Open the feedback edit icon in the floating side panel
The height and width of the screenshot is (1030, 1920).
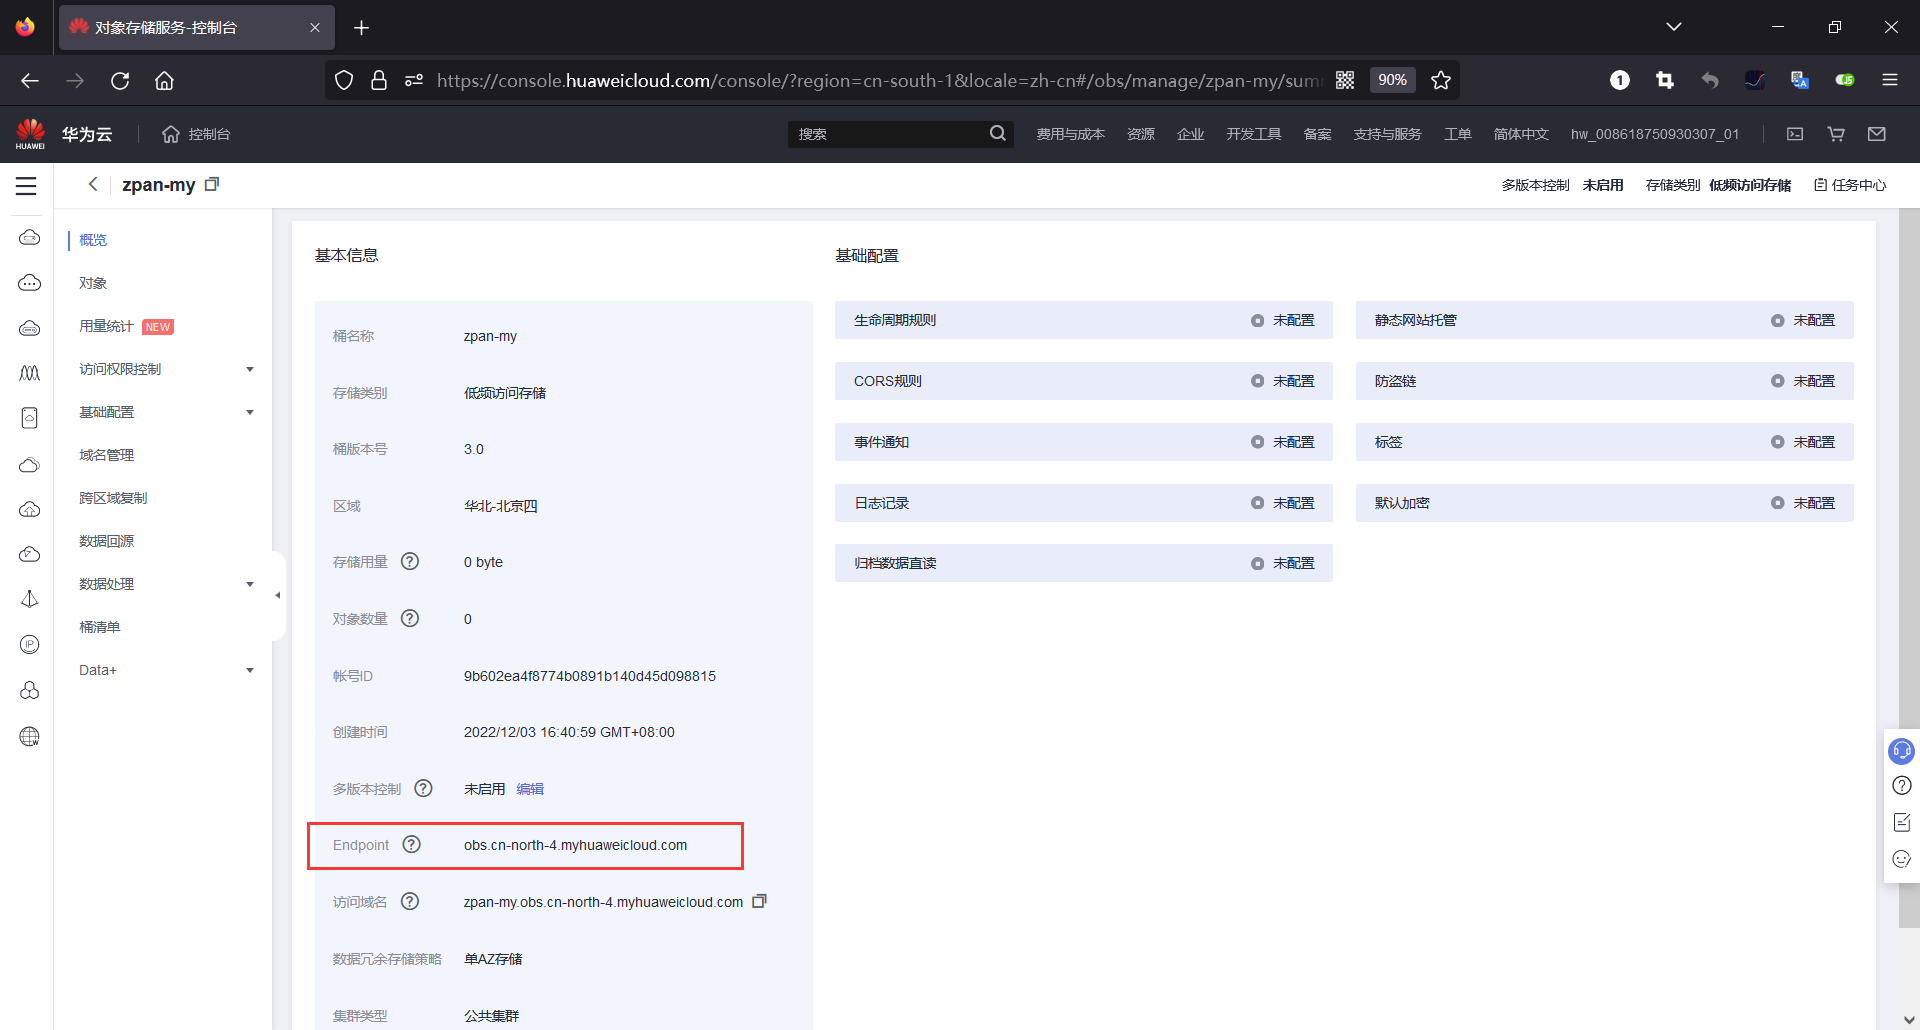coord(1902,822)
